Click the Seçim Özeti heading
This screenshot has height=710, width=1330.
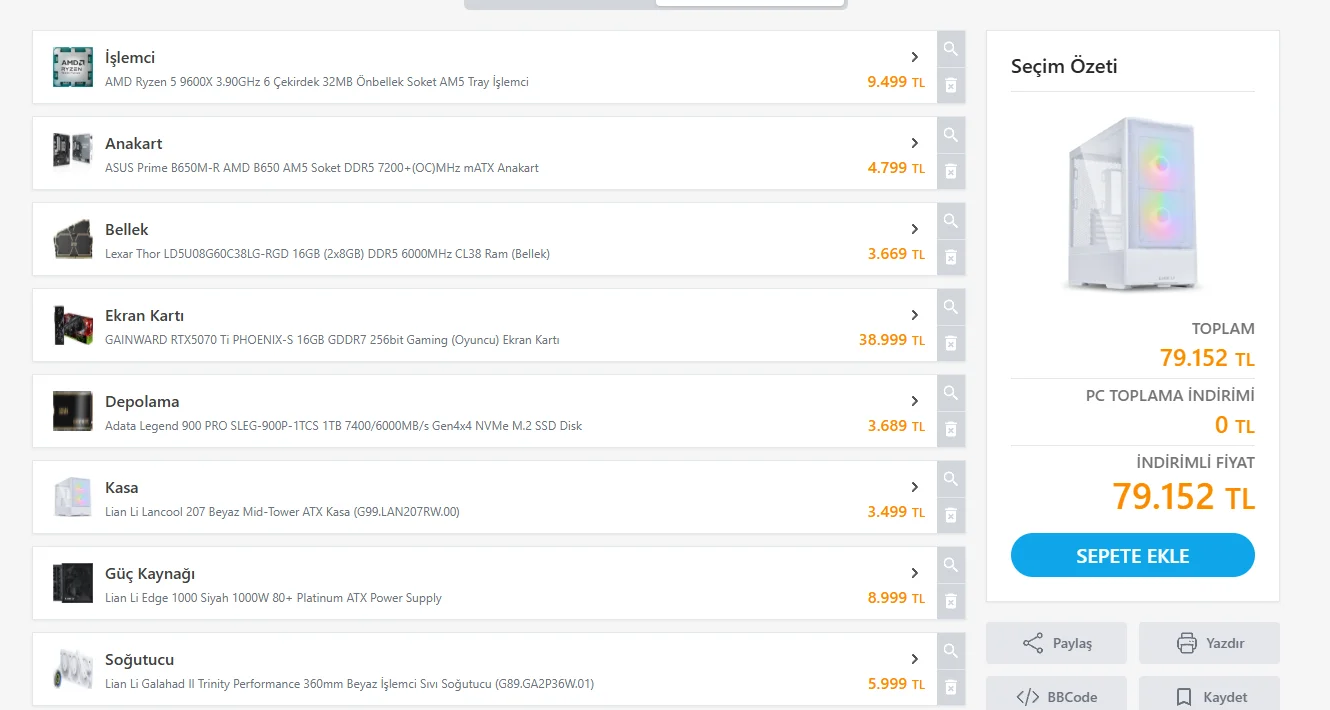[x=1064, y=67]
